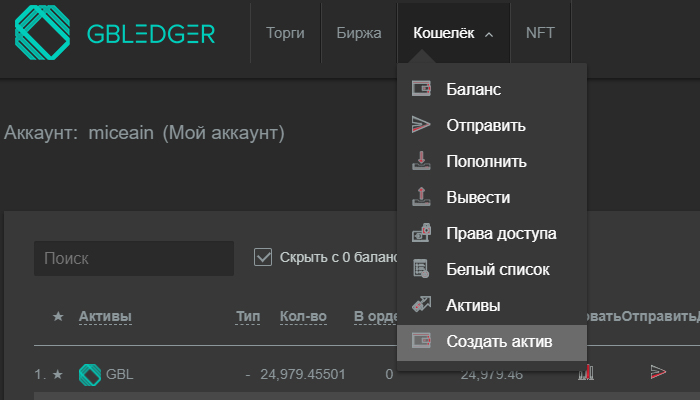Image resolution: width=700 pixels, height=400 pixels.
Task: Sort by Активы column header
Action: click(105, 317)
